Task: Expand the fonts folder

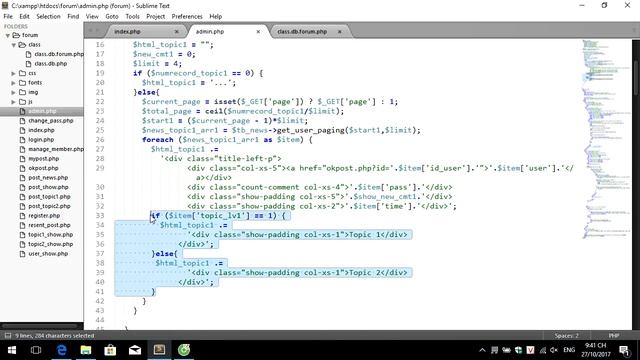Action: click(13, 83)
